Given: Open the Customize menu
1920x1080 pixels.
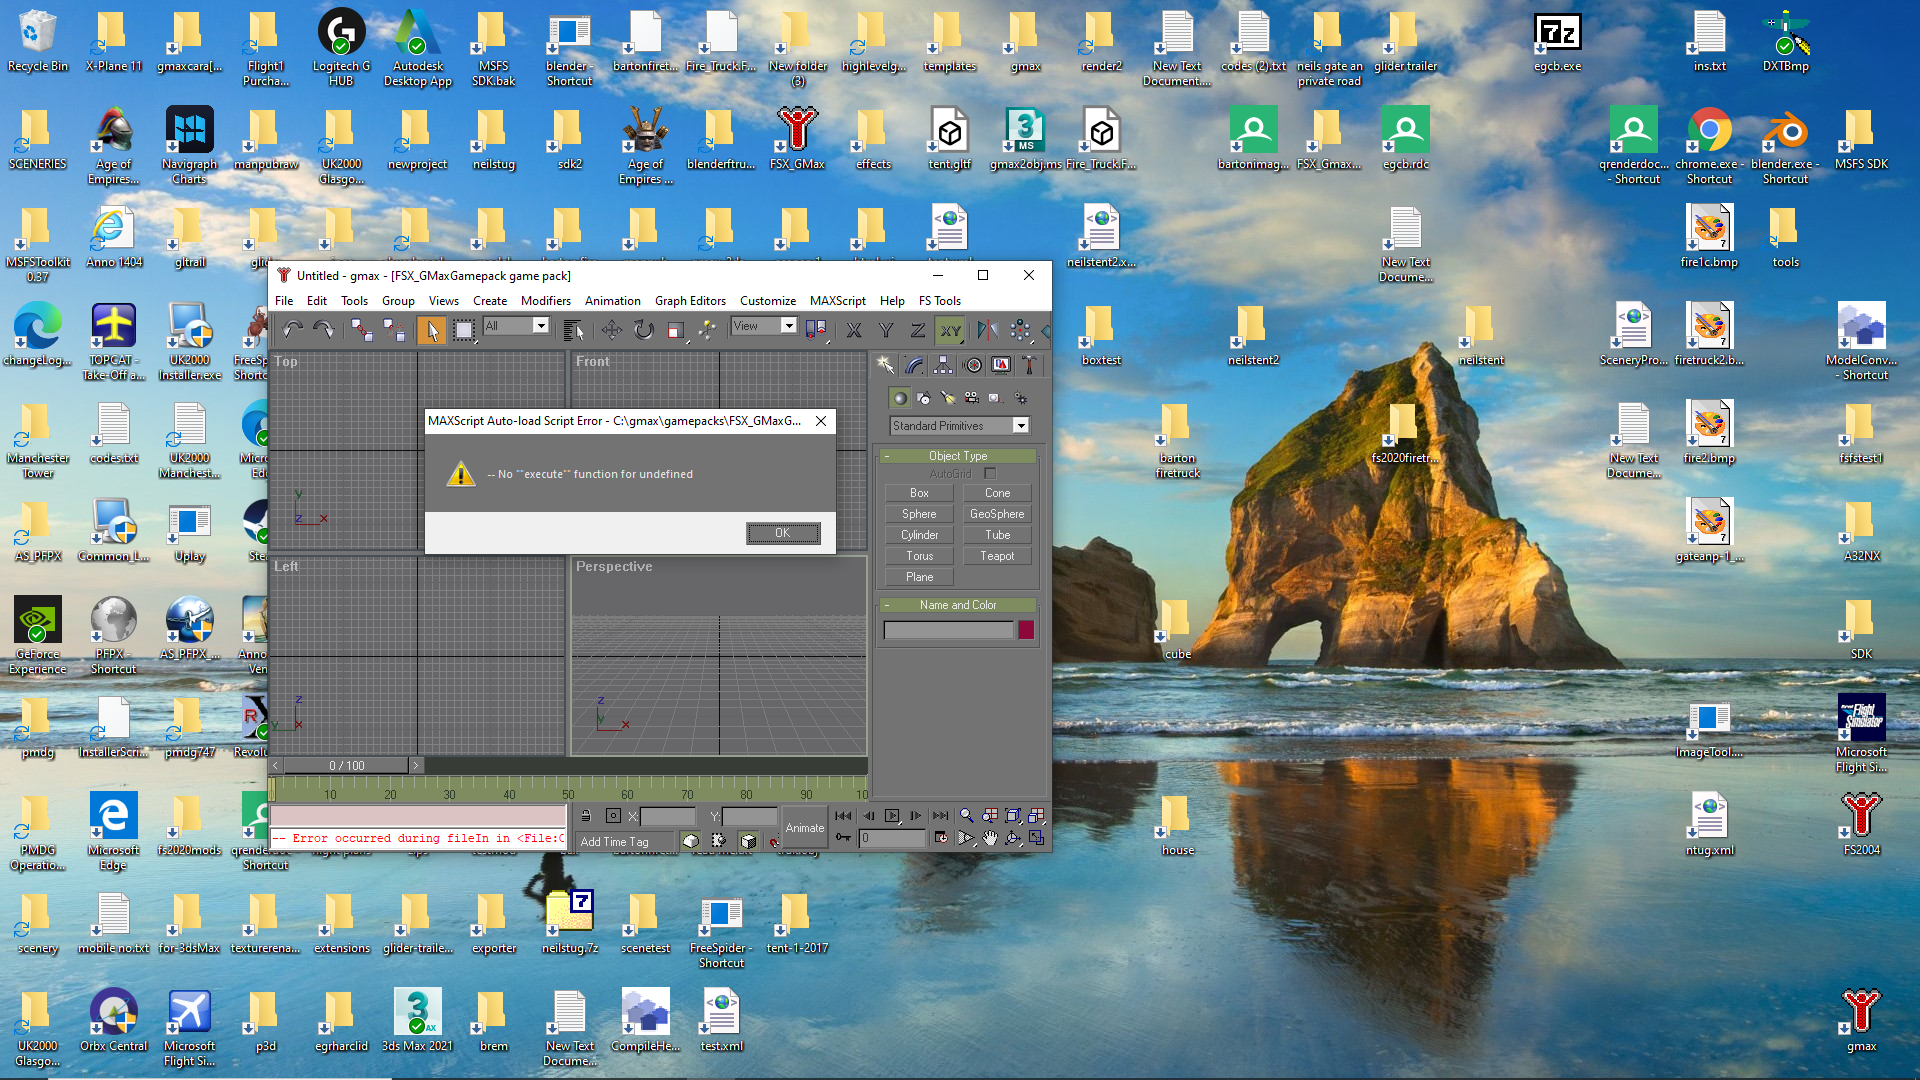Looking at the screenshot, I should tap(768, 301).
